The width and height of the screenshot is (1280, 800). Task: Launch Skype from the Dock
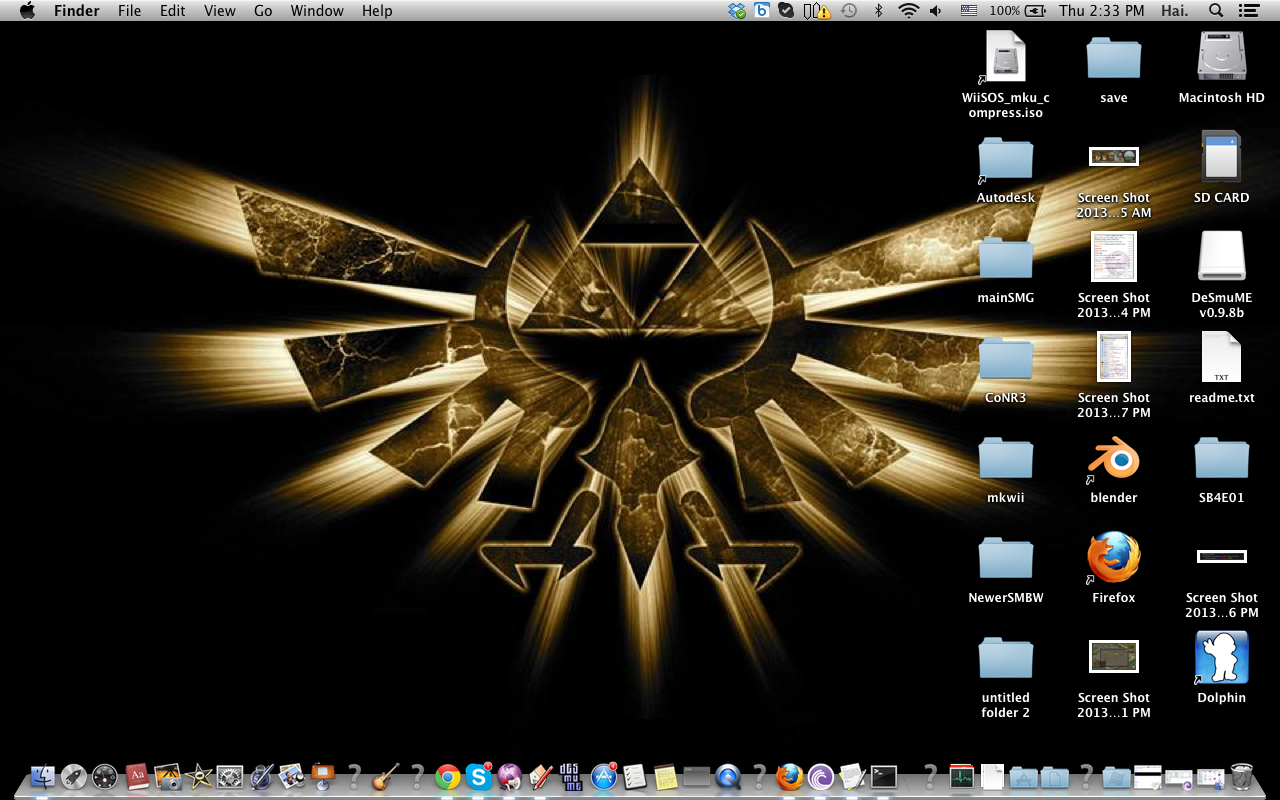479,777
